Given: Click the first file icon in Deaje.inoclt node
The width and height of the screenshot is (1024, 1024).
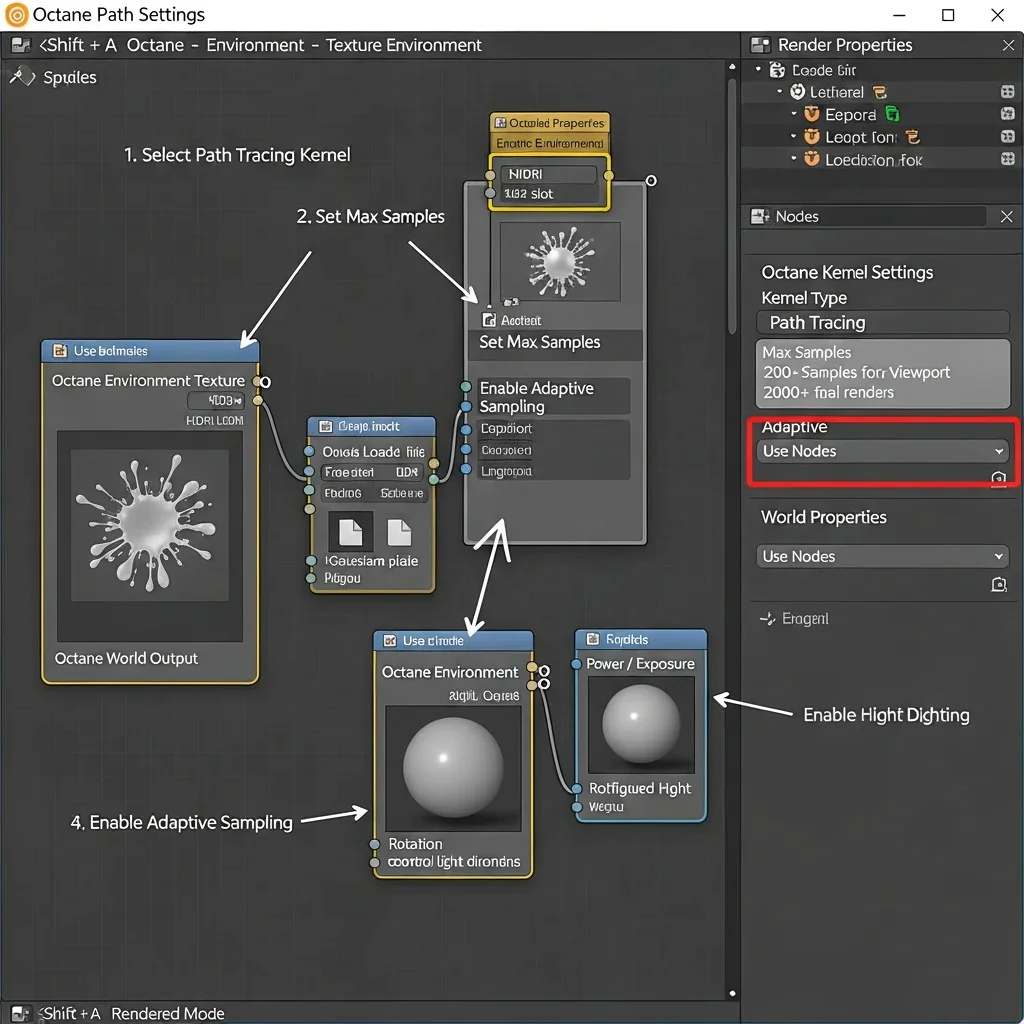Looking at the screenshot, I should (351, 532).
